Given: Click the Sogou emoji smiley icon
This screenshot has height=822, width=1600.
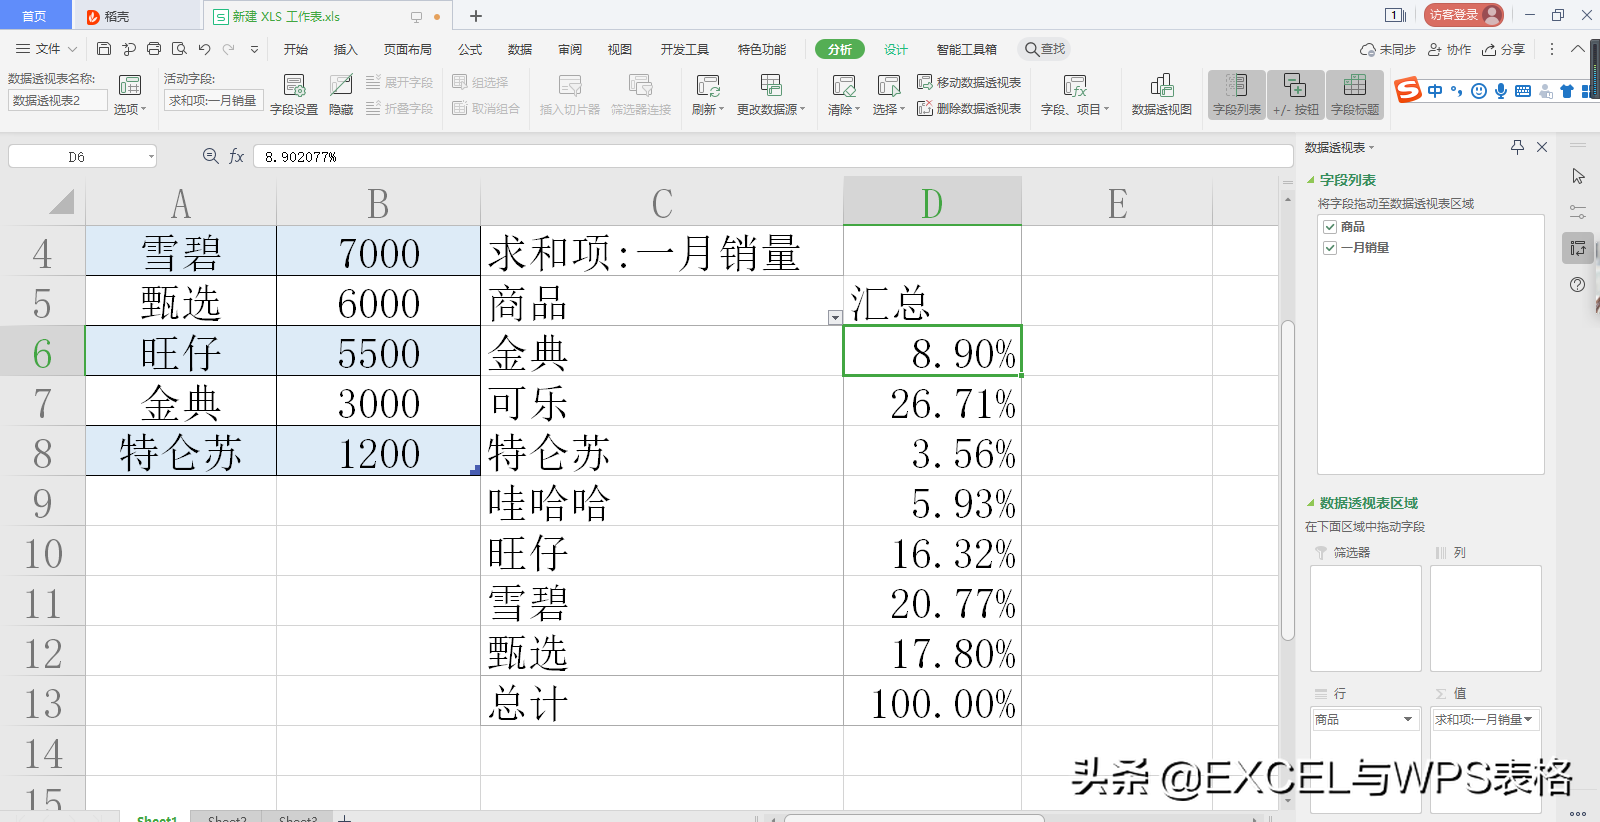Looking at the screenshot, I should tap(1479, 91).
